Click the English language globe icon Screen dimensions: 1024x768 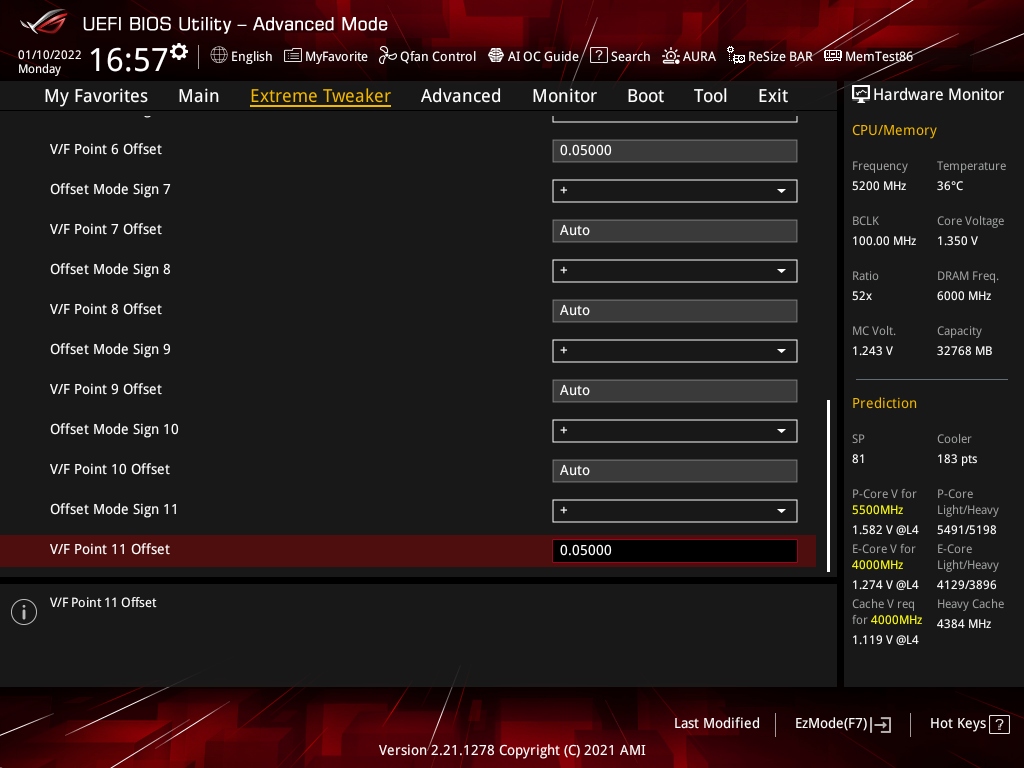point(219,56)
